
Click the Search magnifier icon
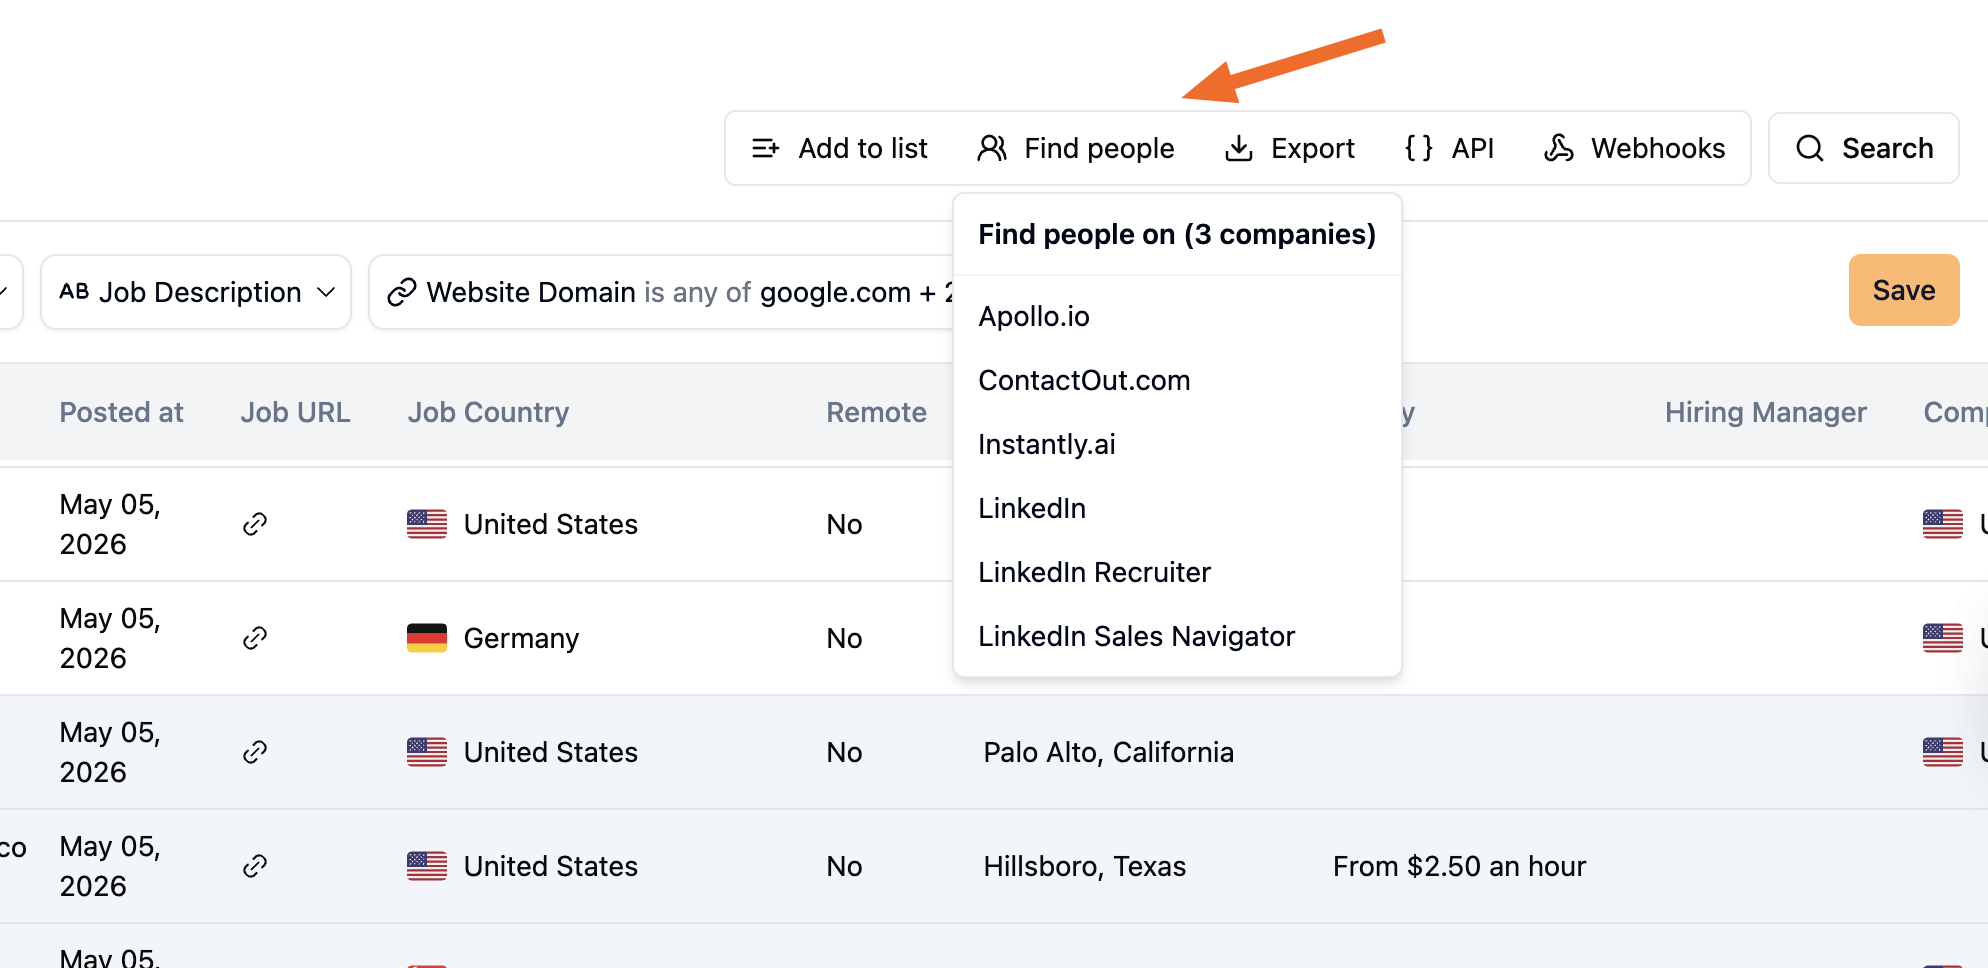point(1810,148)
